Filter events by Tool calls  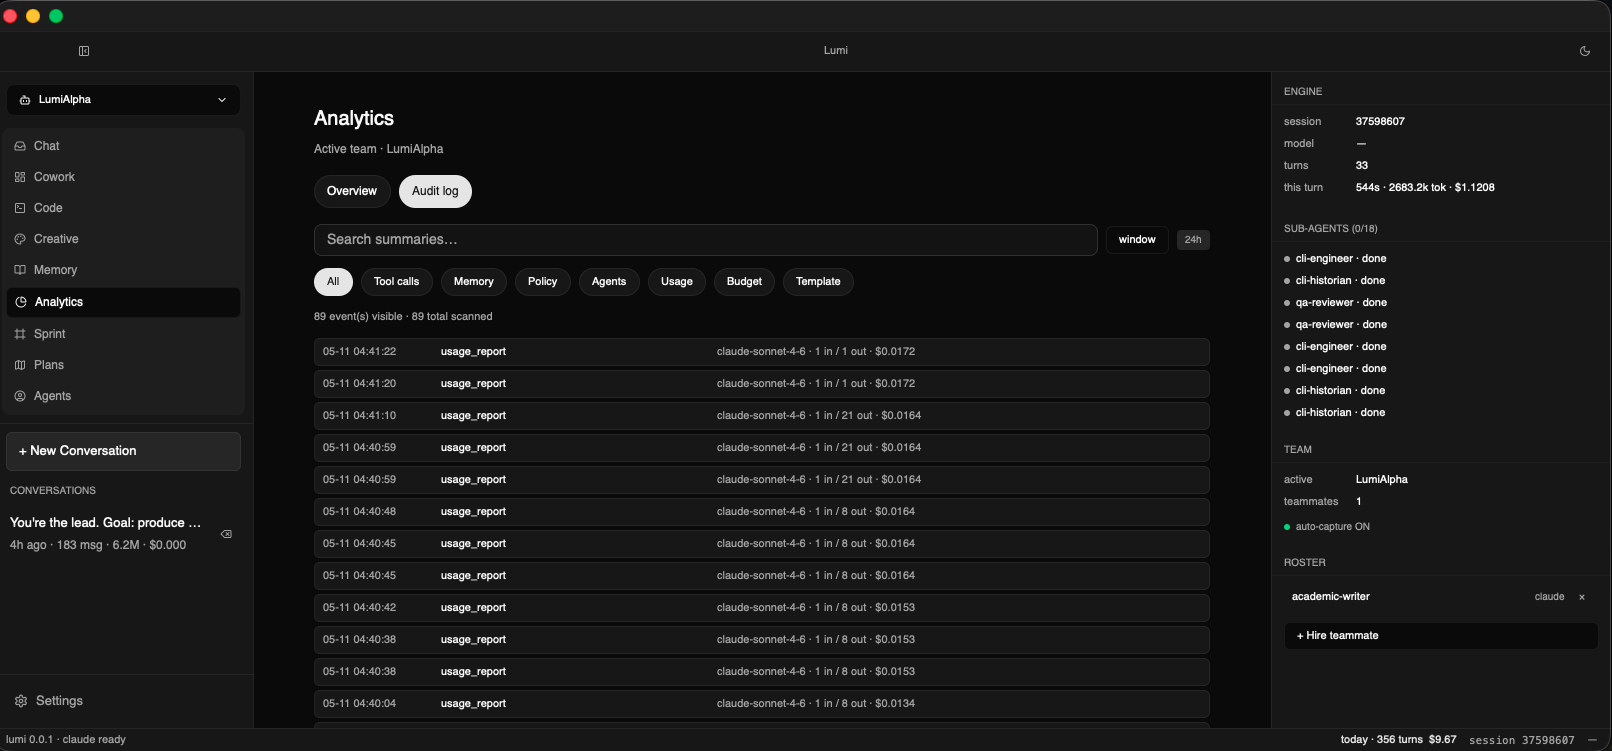397,282
